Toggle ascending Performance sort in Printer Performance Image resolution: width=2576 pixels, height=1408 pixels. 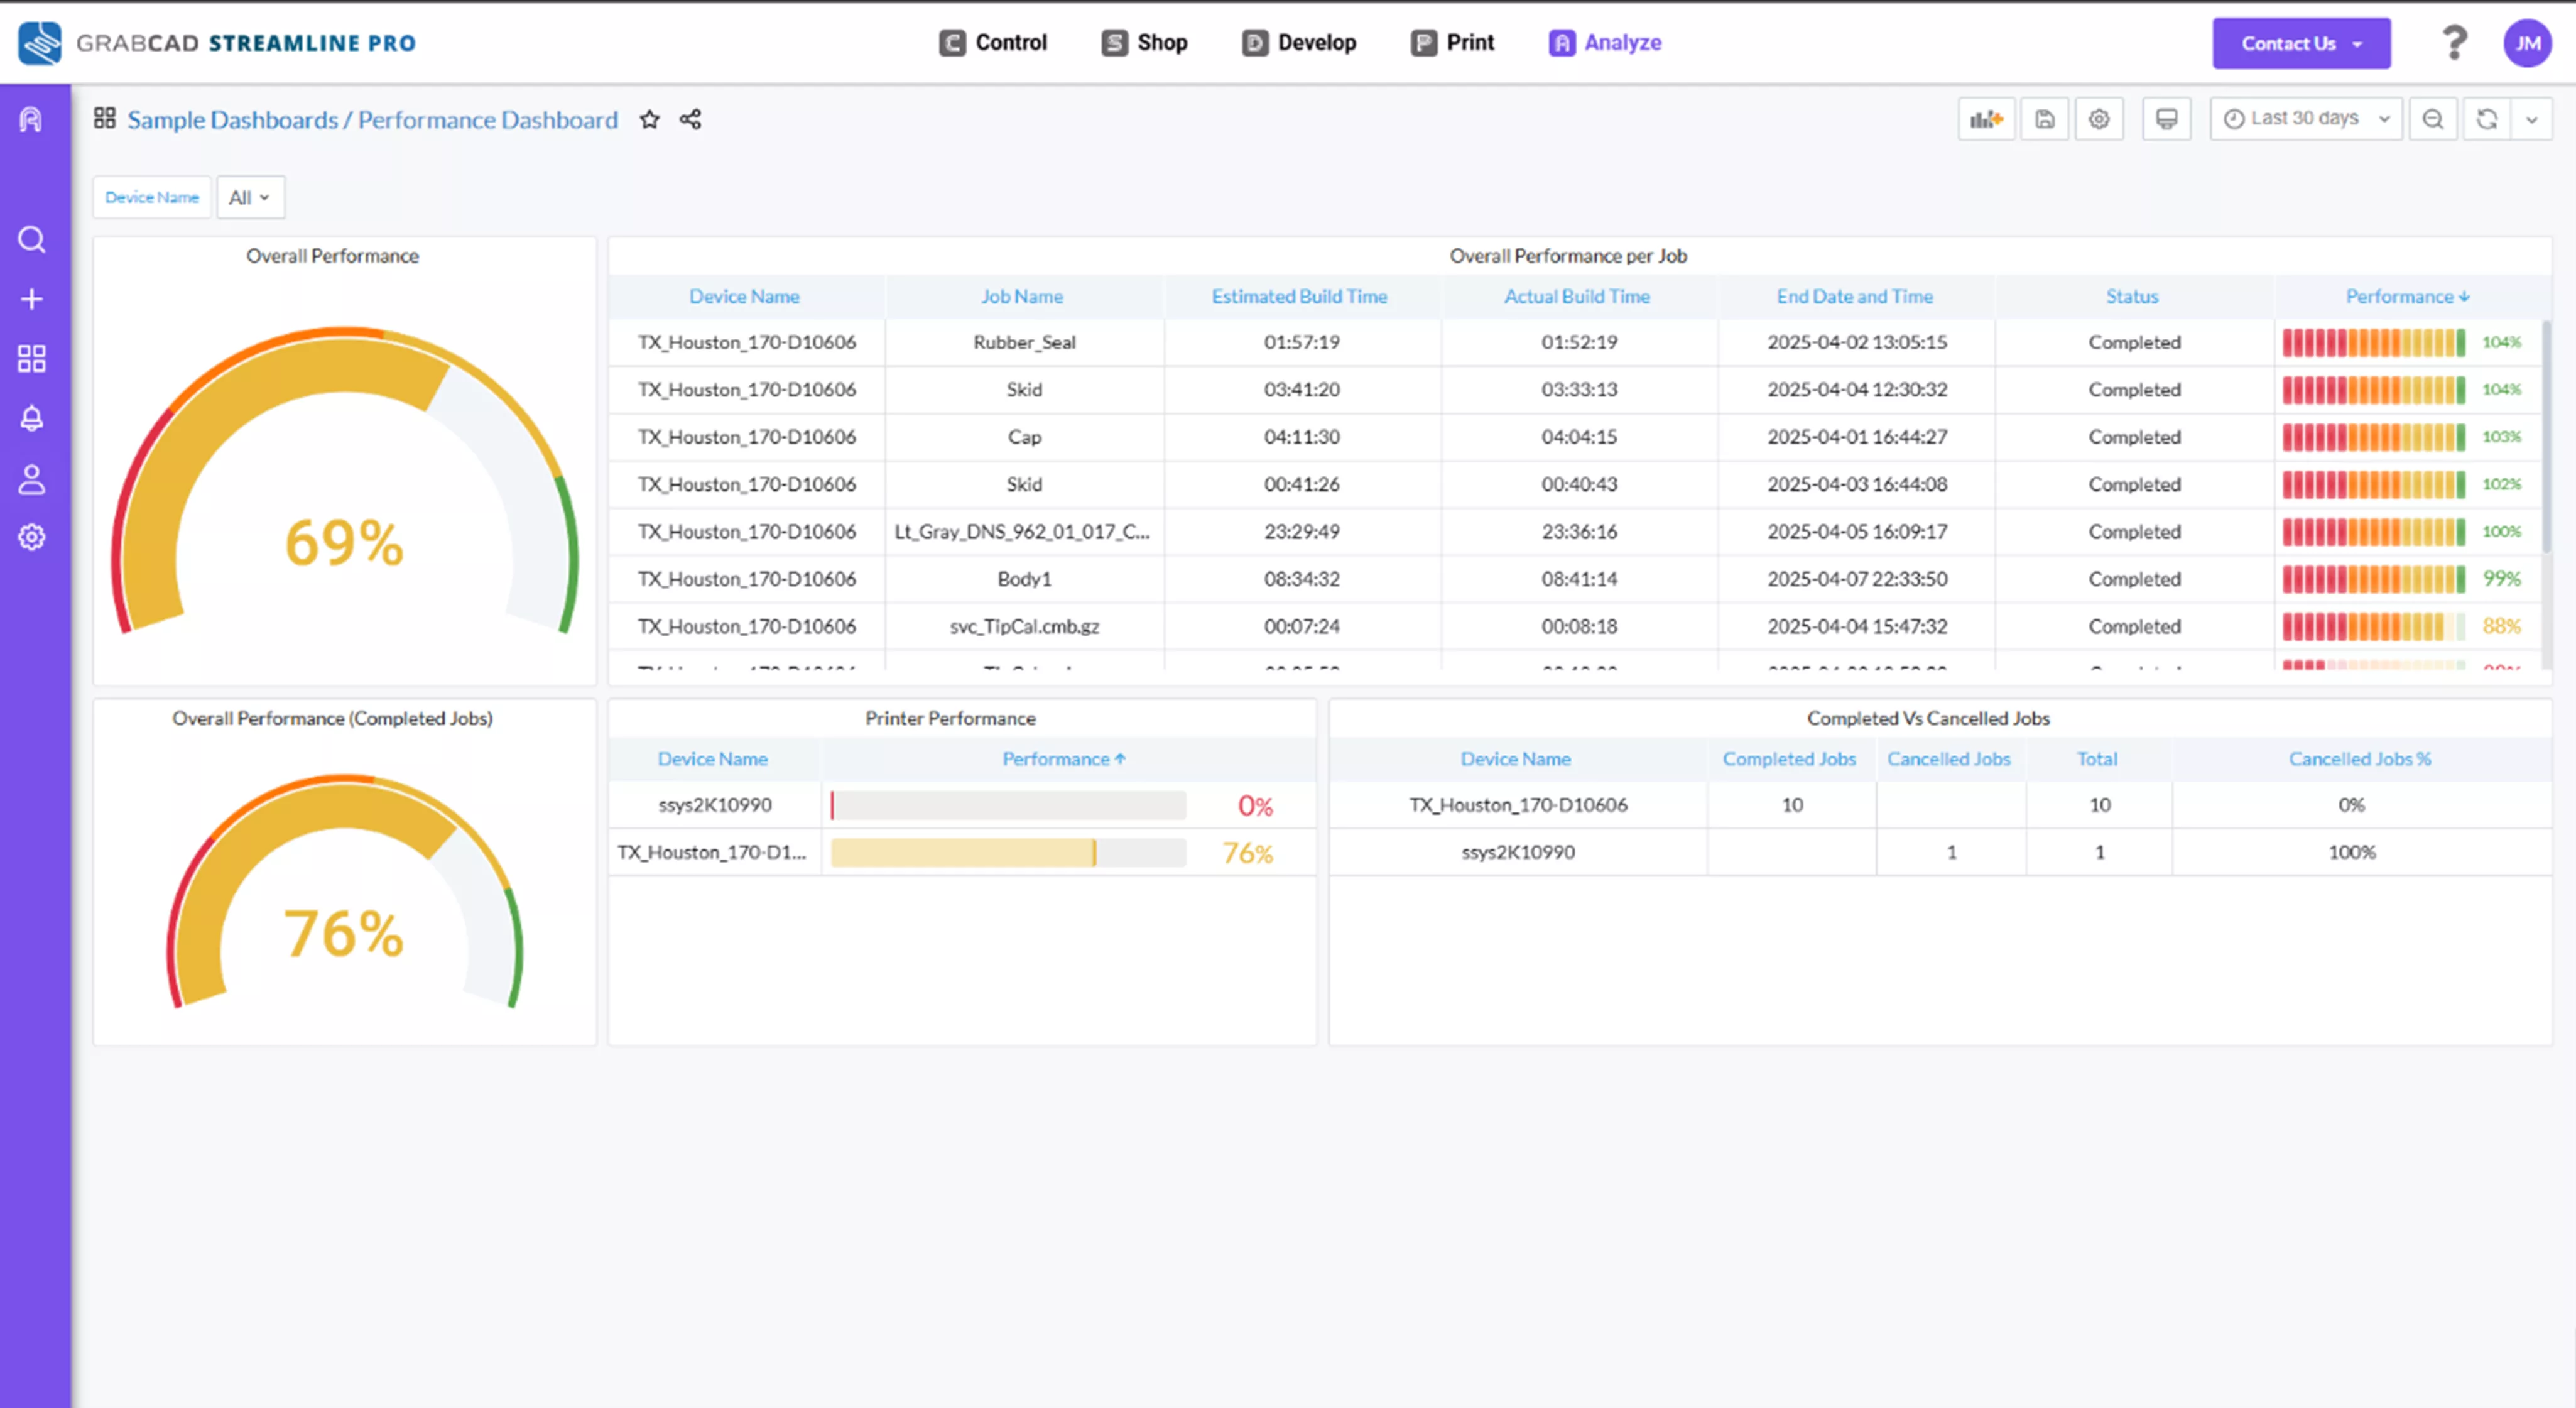click(1063, 759)
